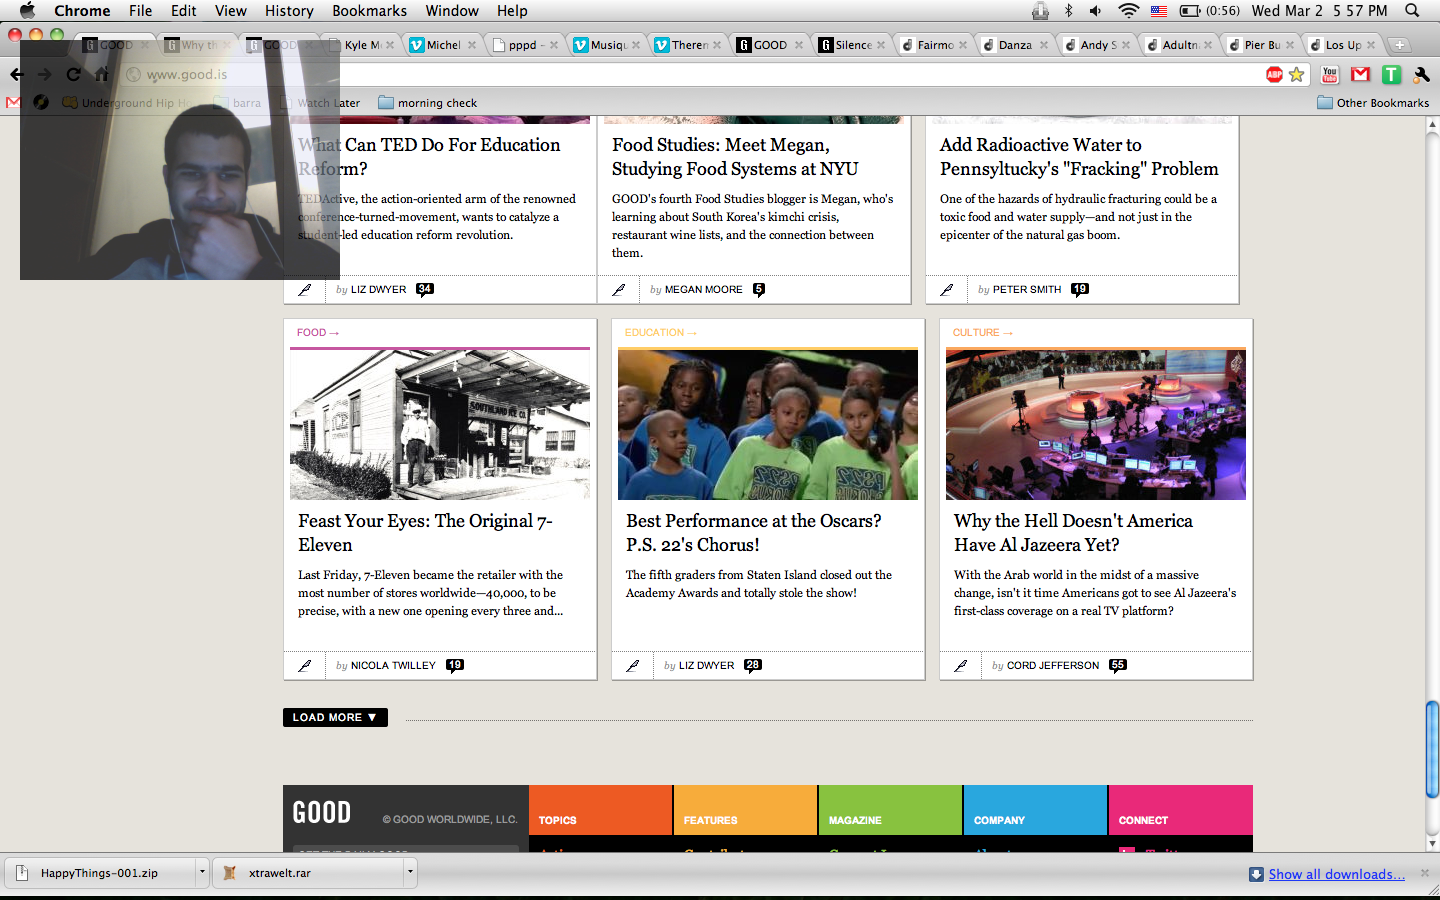
Task: Click the green T extension icon
Action: tap(1391, 75)
